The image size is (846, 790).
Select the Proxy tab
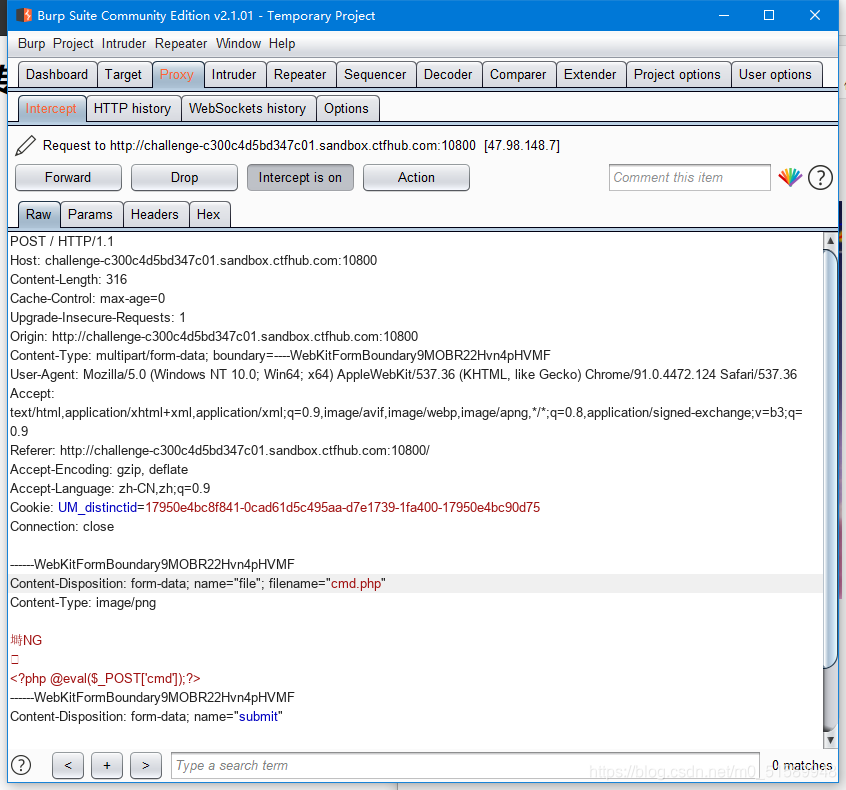click(177, 74)
